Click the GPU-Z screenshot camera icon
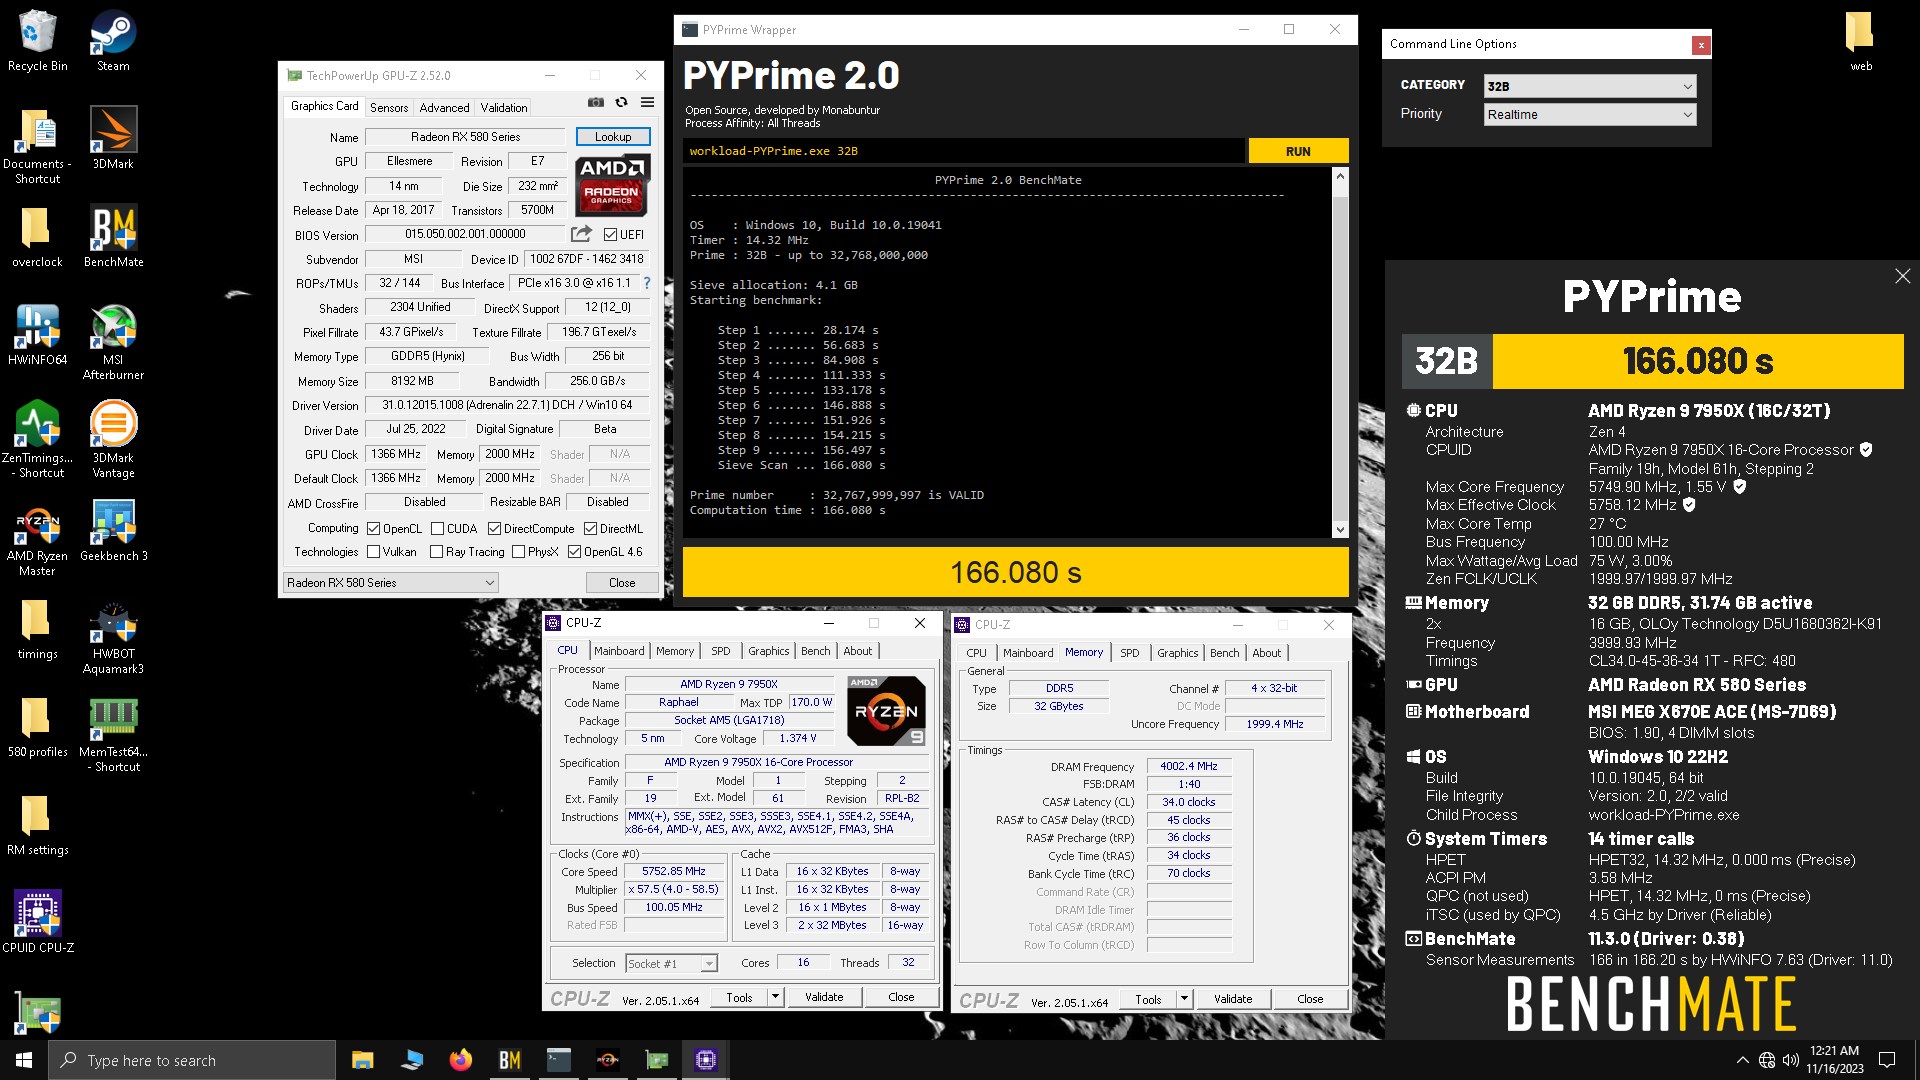The width and height of the screenshot is (1920, 1080). 595,102
